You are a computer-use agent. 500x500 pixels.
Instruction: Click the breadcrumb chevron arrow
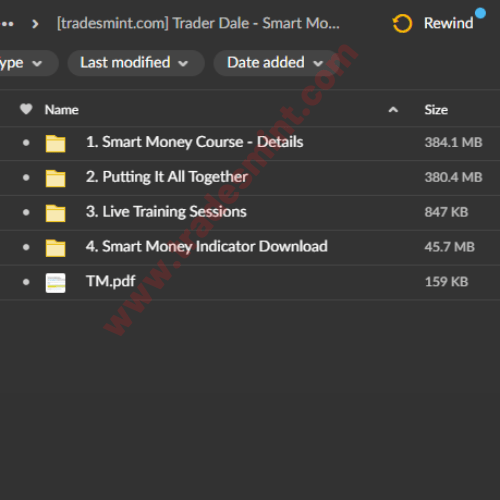tap(35, 24)
